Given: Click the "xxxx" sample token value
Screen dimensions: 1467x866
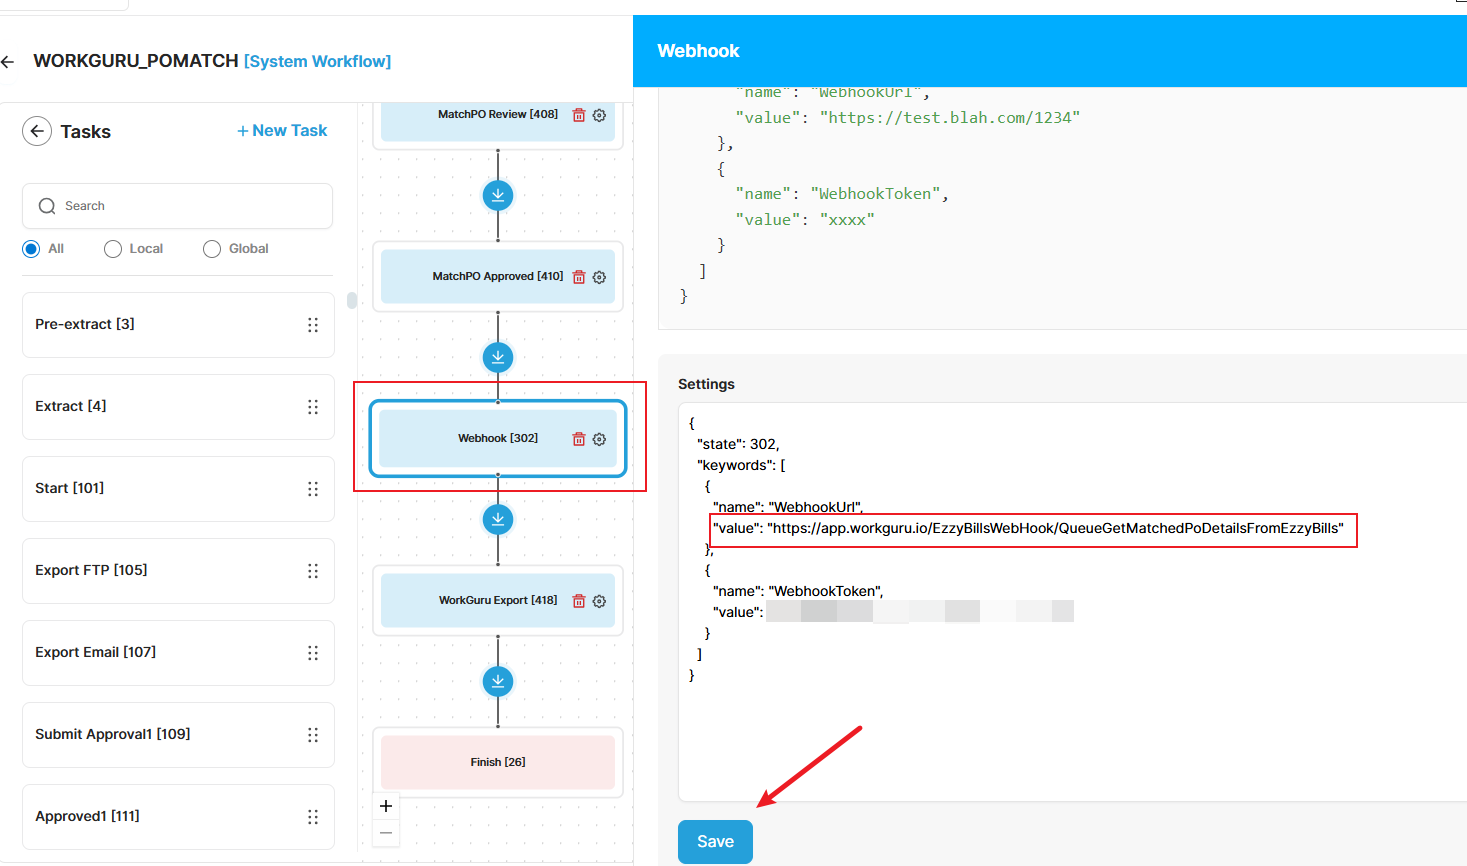Looking at the screenshot, I should tap(847, 220).
